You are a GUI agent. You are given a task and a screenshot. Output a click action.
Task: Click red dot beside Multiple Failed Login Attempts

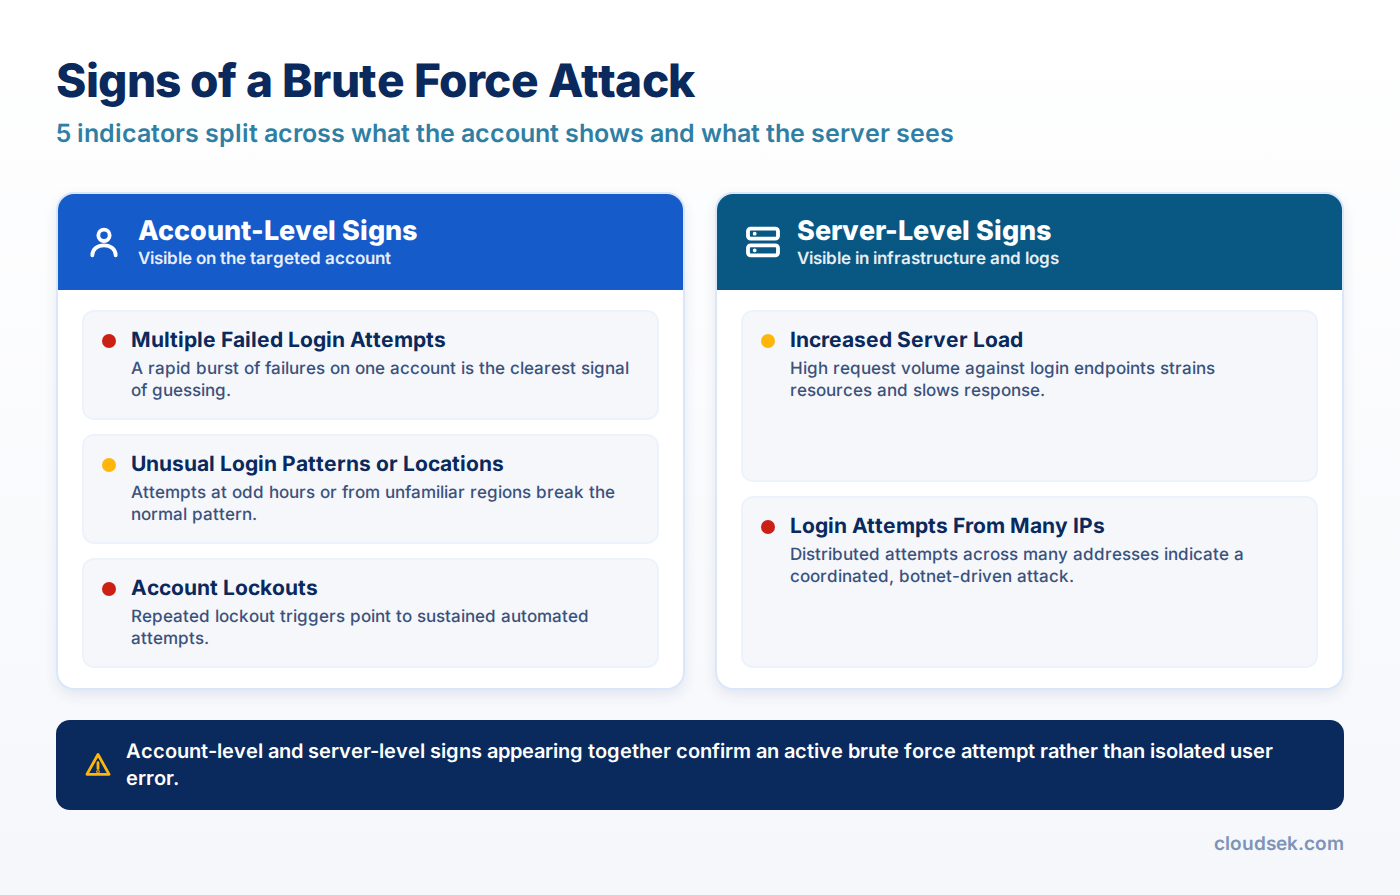click(x=109, y=341)
